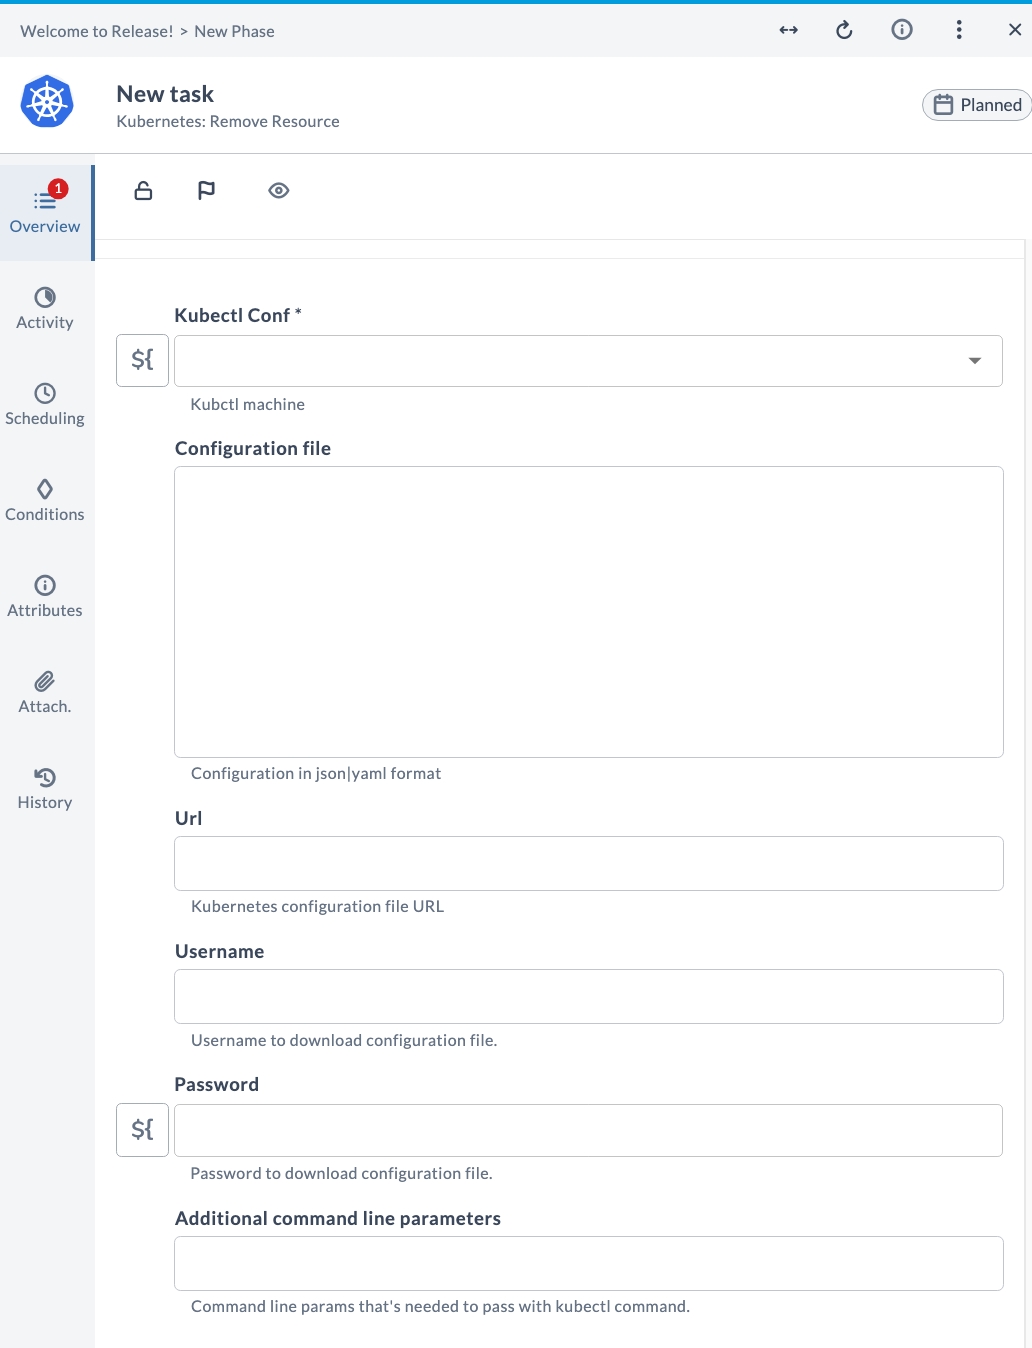
Task: Toggle variable mode for Password field
Action: 143,1130
